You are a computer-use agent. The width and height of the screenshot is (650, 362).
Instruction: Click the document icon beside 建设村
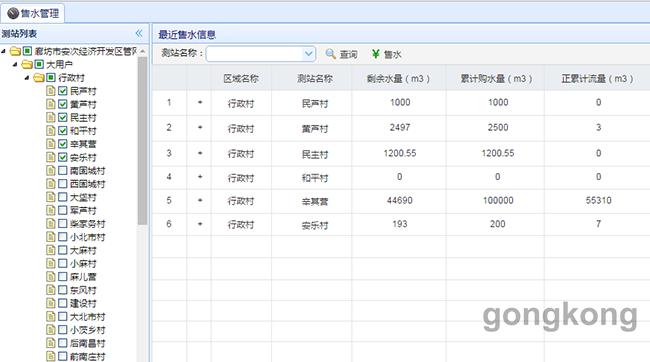click(x=51, y=304)
